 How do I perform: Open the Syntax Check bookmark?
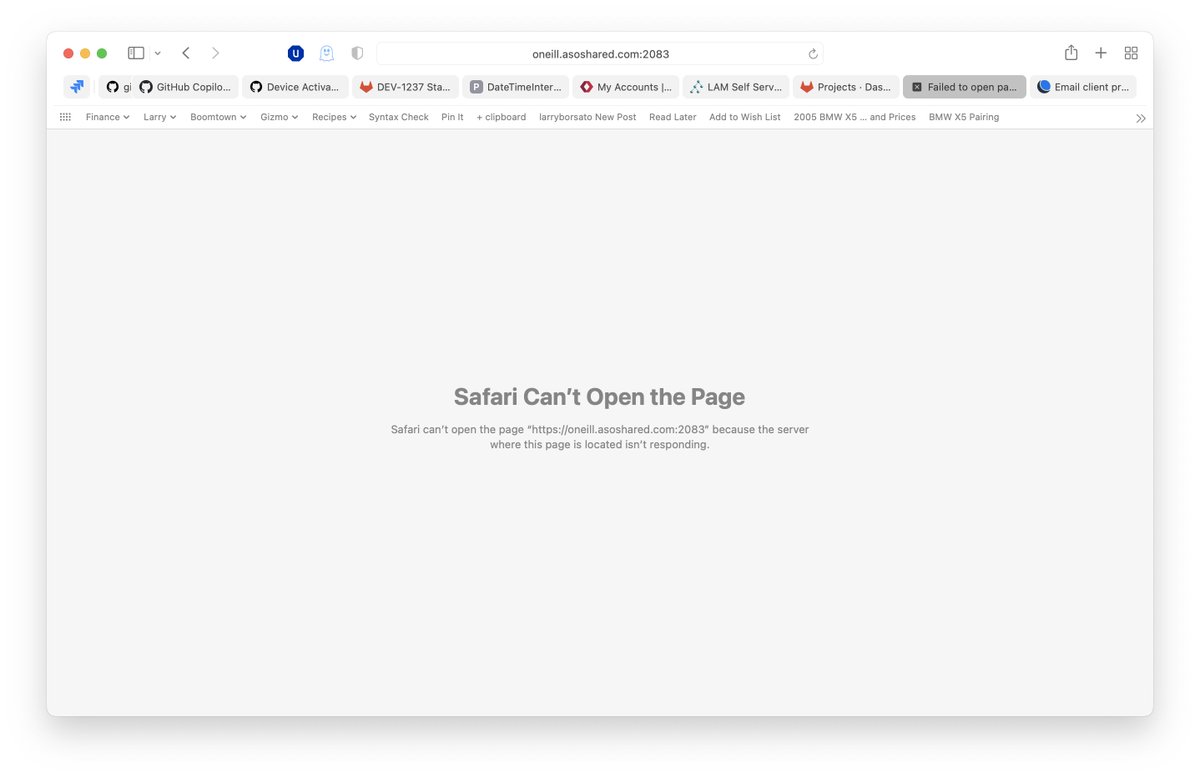pyautogui.click(x=398, y=117)
